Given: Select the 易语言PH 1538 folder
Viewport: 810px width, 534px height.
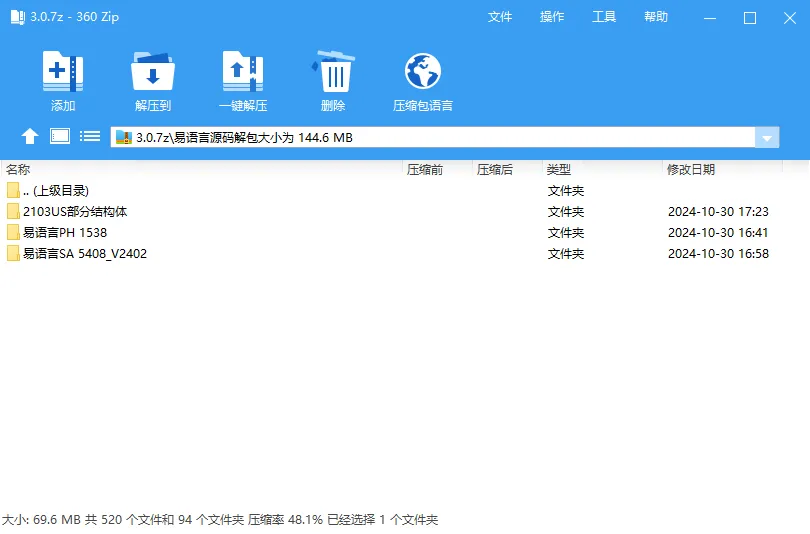Looking at the screenshot, I should [64, 233].
